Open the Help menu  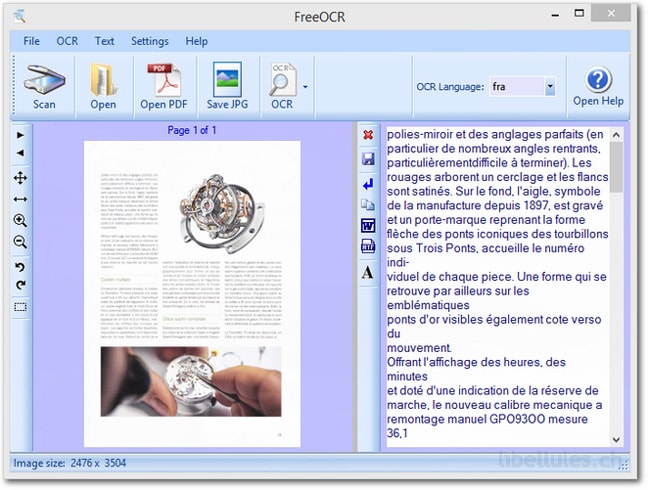coord(196,41)
